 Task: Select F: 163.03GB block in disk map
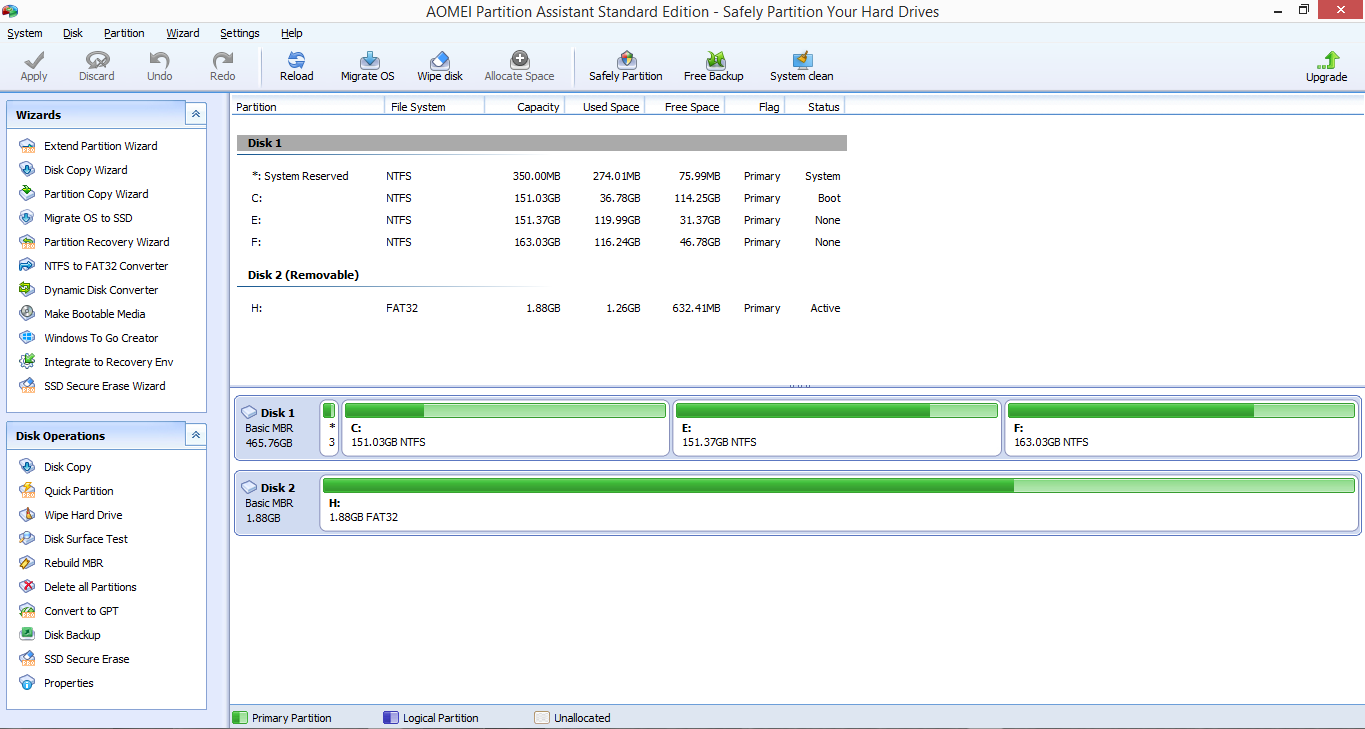tap(1182, 428)
